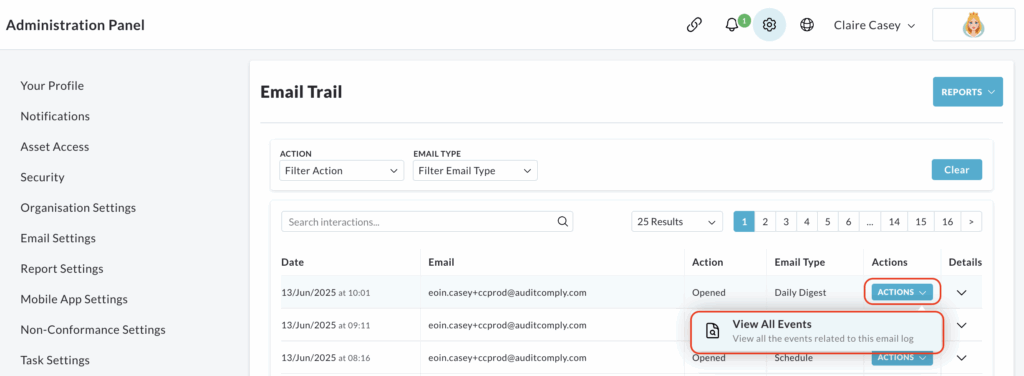Screen dimensions: 1024x376
Task: Open the notifications bell icon
Action: click(x=732, y=25)
